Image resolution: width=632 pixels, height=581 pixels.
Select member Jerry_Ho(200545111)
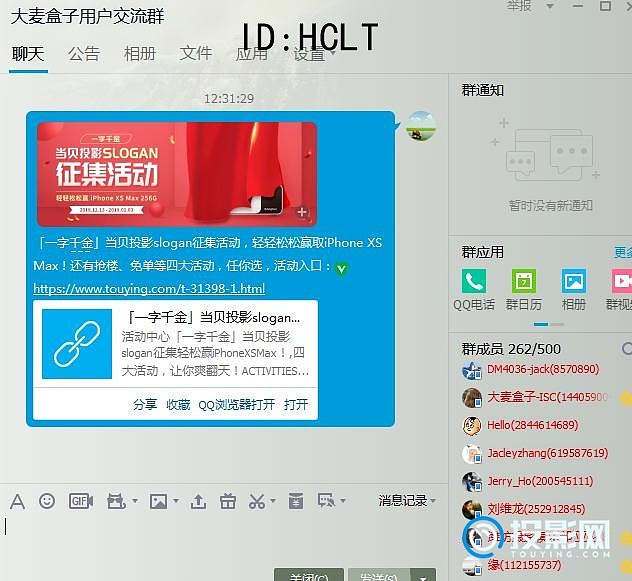pos(540,481)
